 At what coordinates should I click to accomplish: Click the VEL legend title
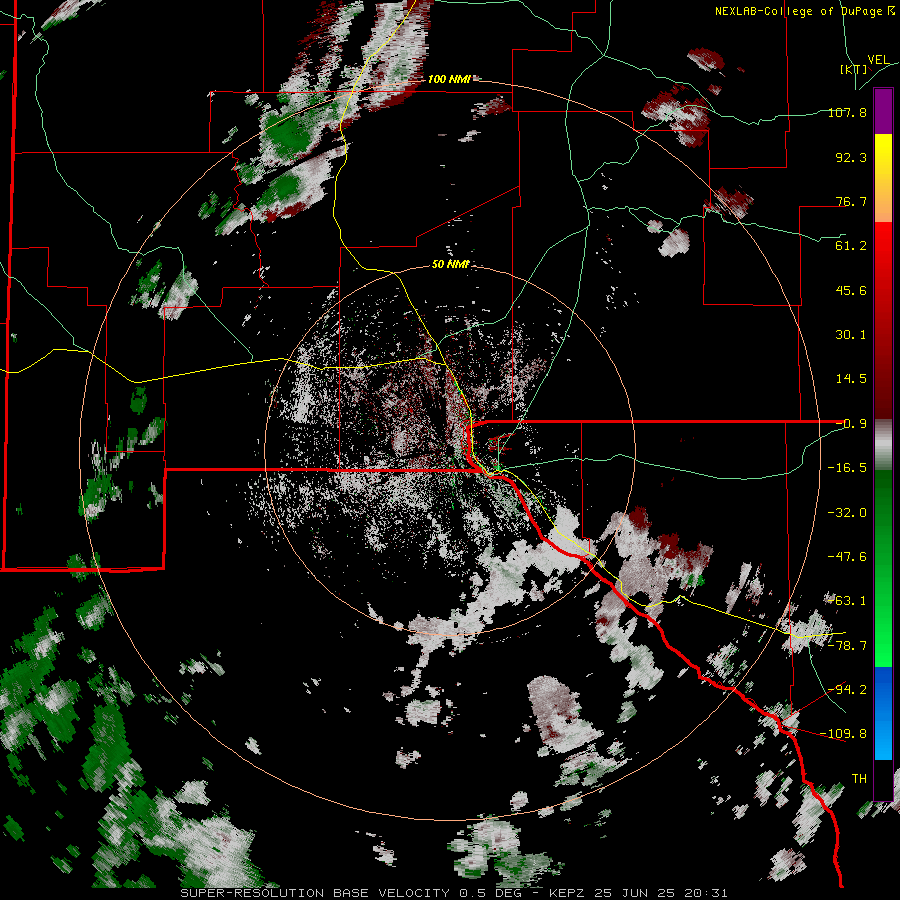coord(878,60)
